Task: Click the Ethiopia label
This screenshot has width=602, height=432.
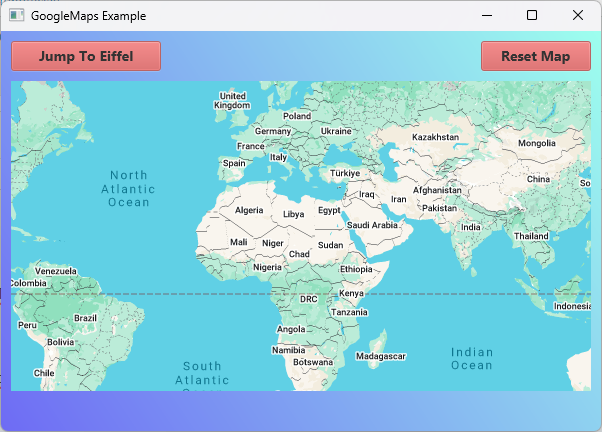Action: pyautogui.click(x=356, y=269)
